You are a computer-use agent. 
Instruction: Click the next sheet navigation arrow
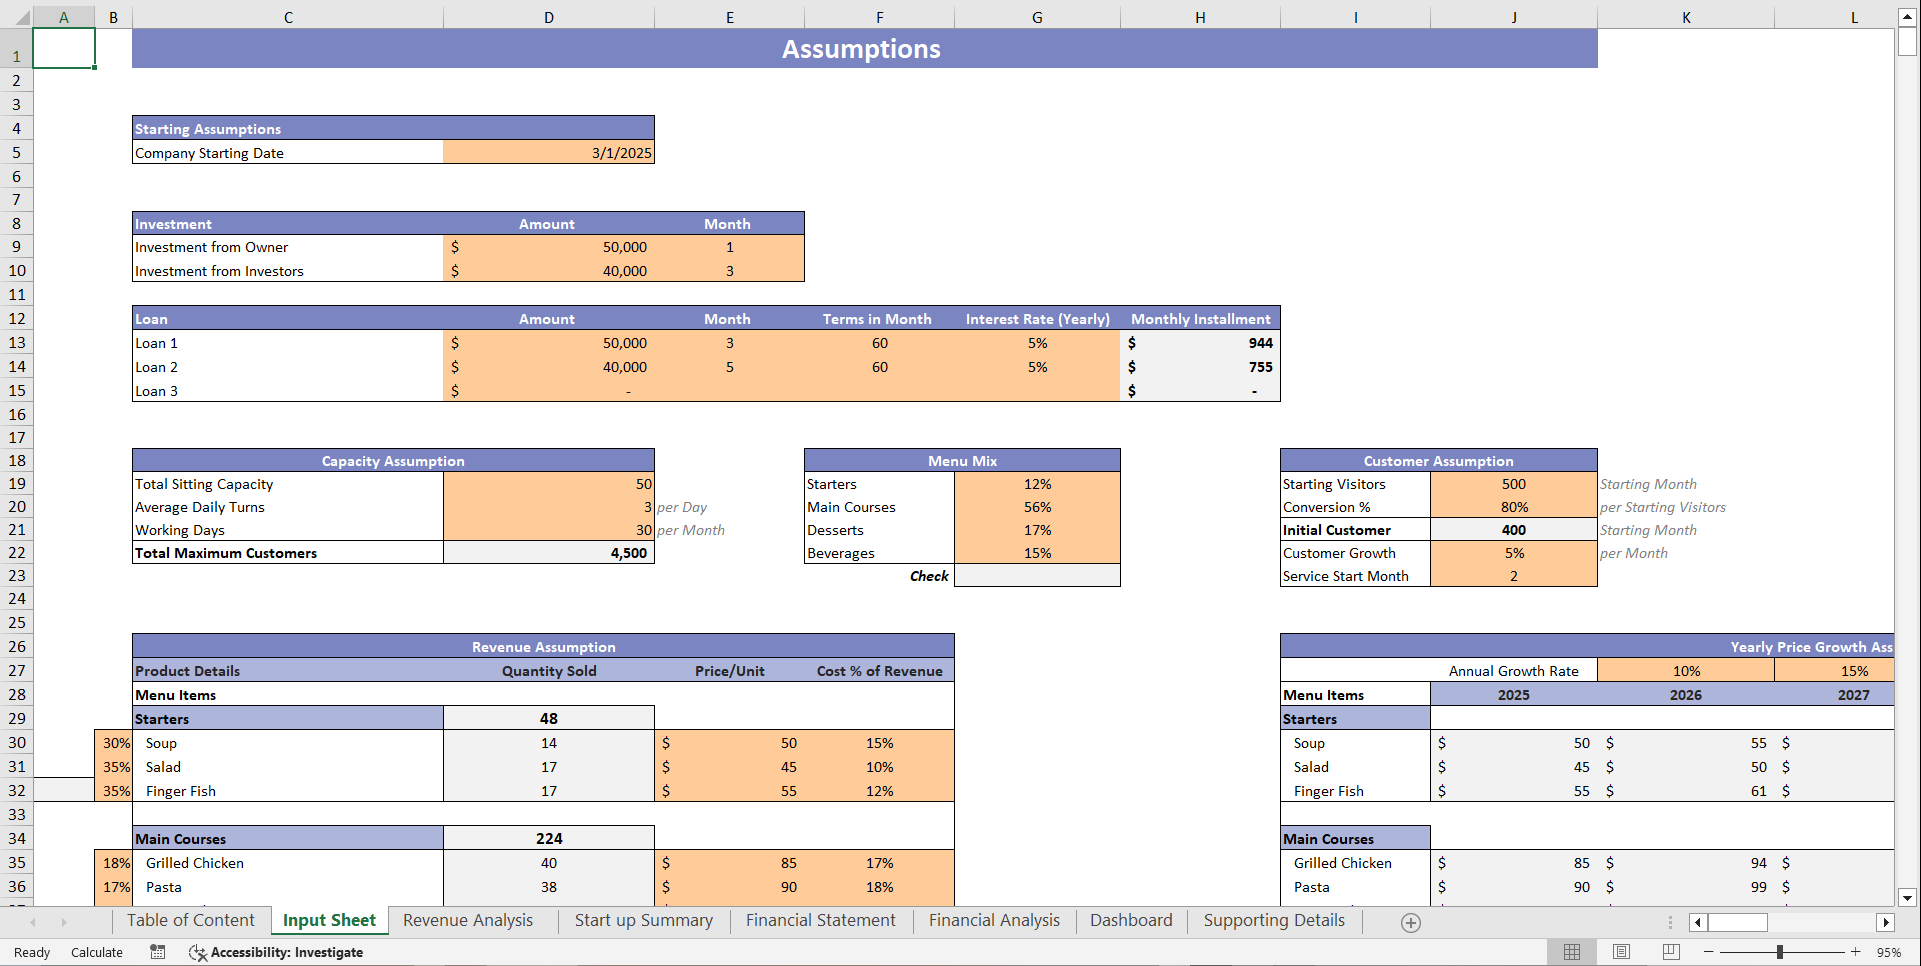point(64,922)
